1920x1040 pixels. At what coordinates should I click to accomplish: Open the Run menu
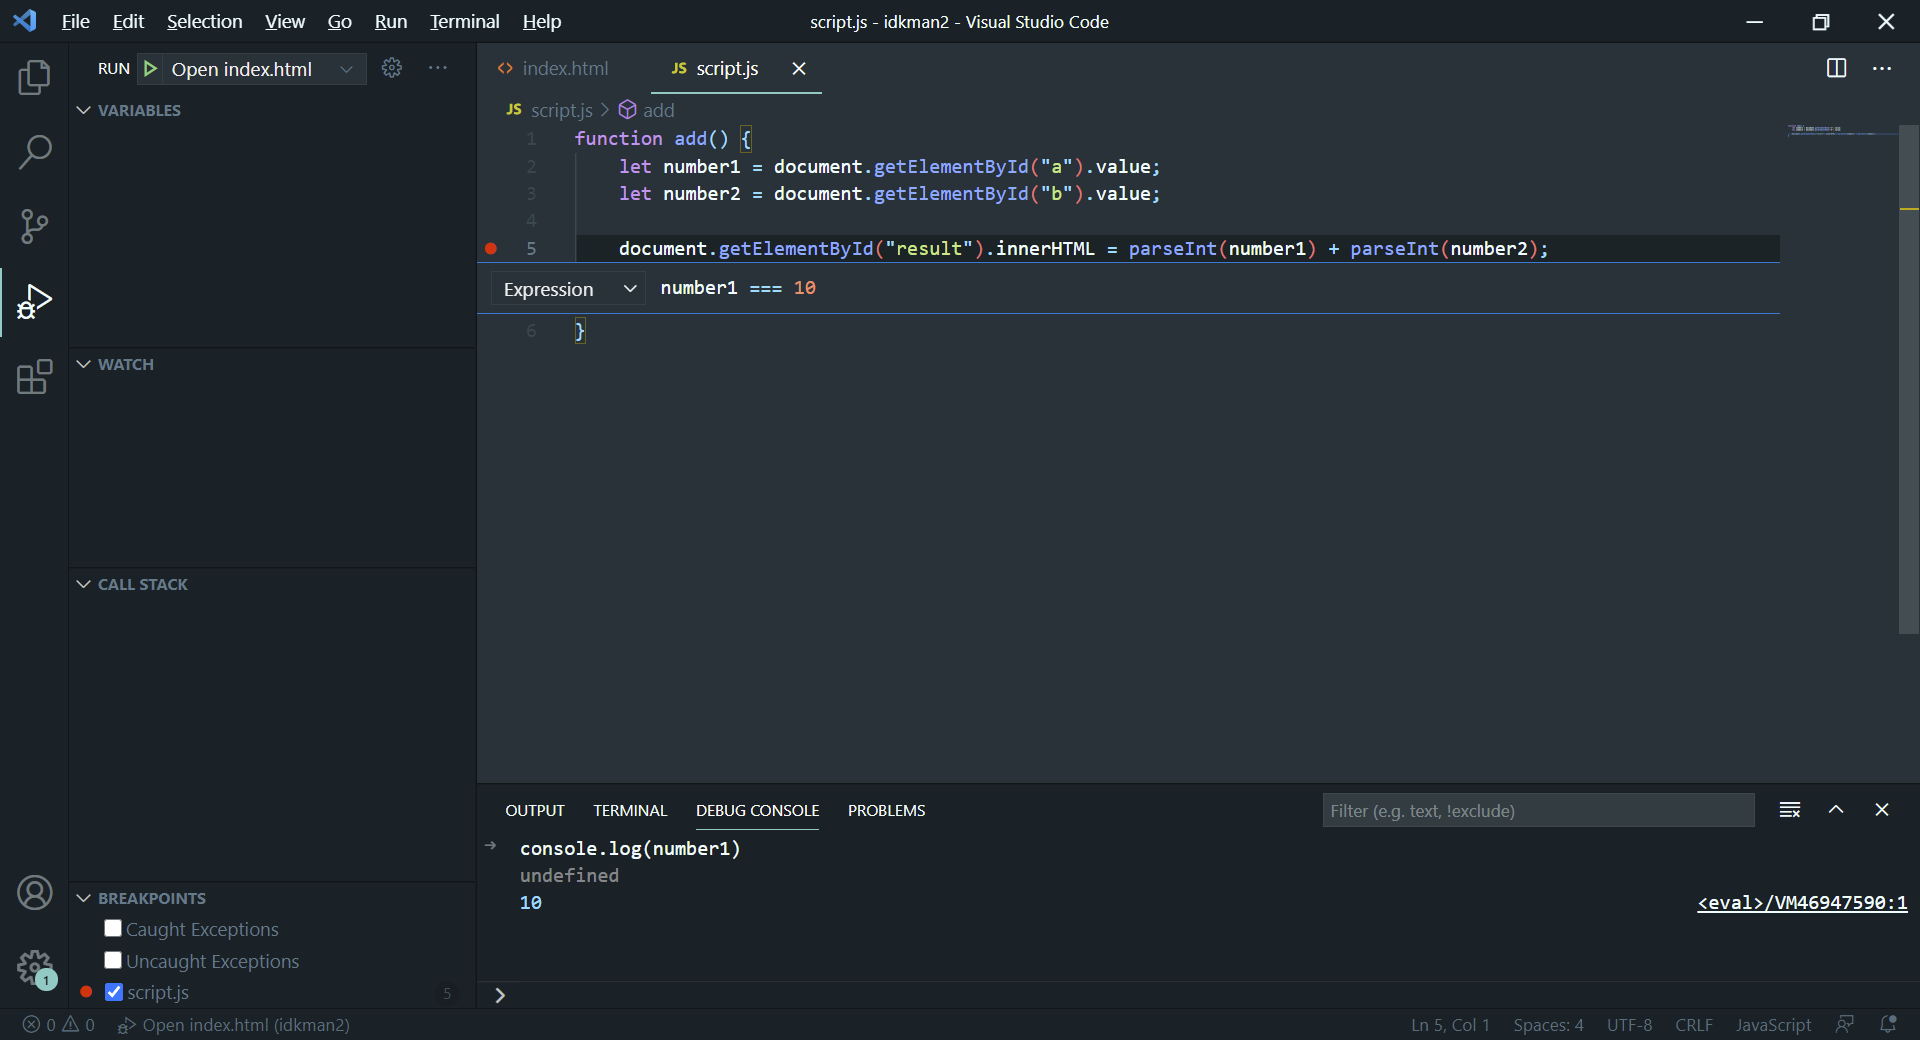tap(390, 21)
